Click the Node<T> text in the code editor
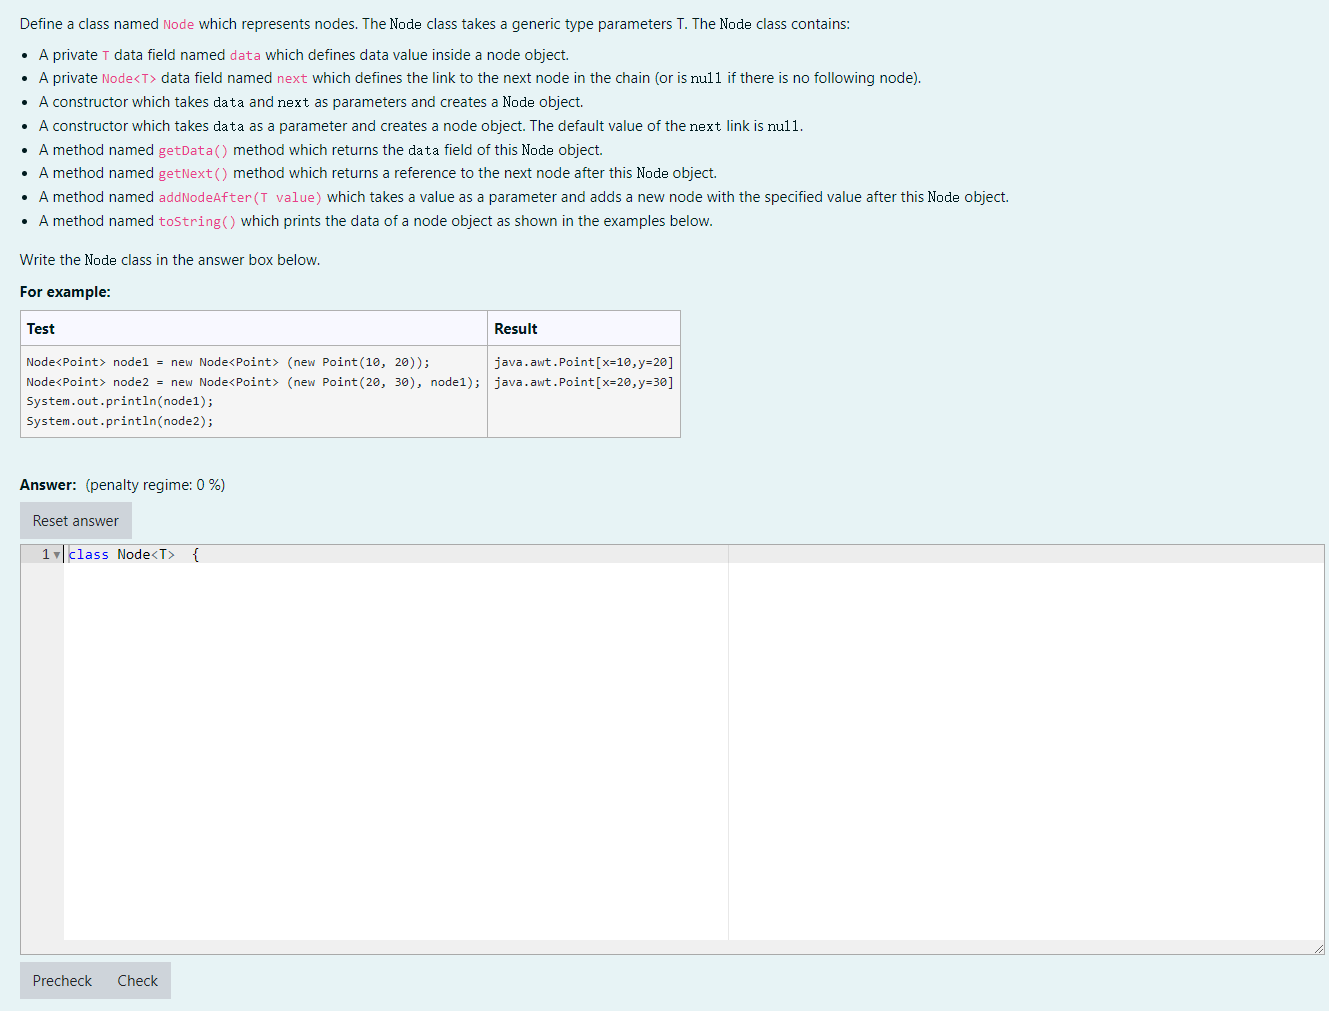 [146, 554]
